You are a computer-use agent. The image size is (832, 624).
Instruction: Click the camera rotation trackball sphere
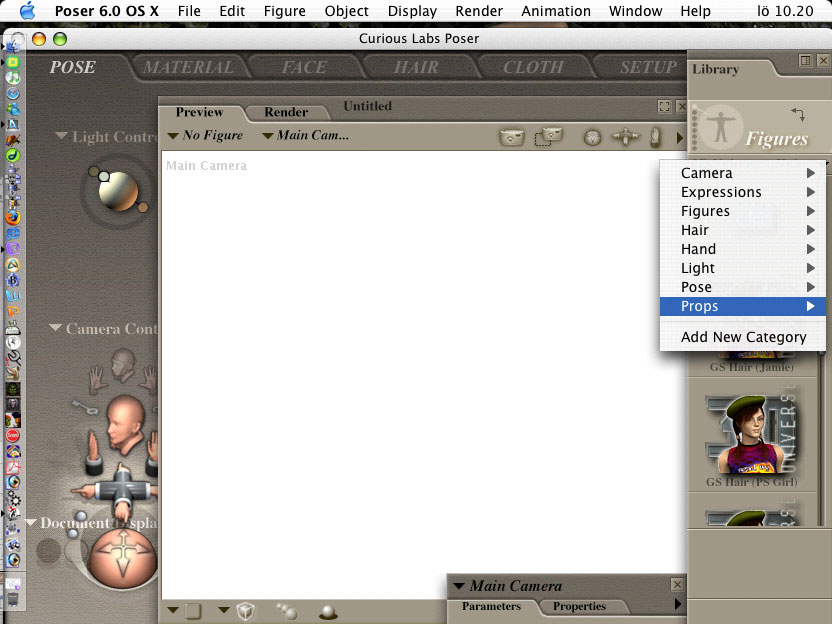[x=123, y=559]
